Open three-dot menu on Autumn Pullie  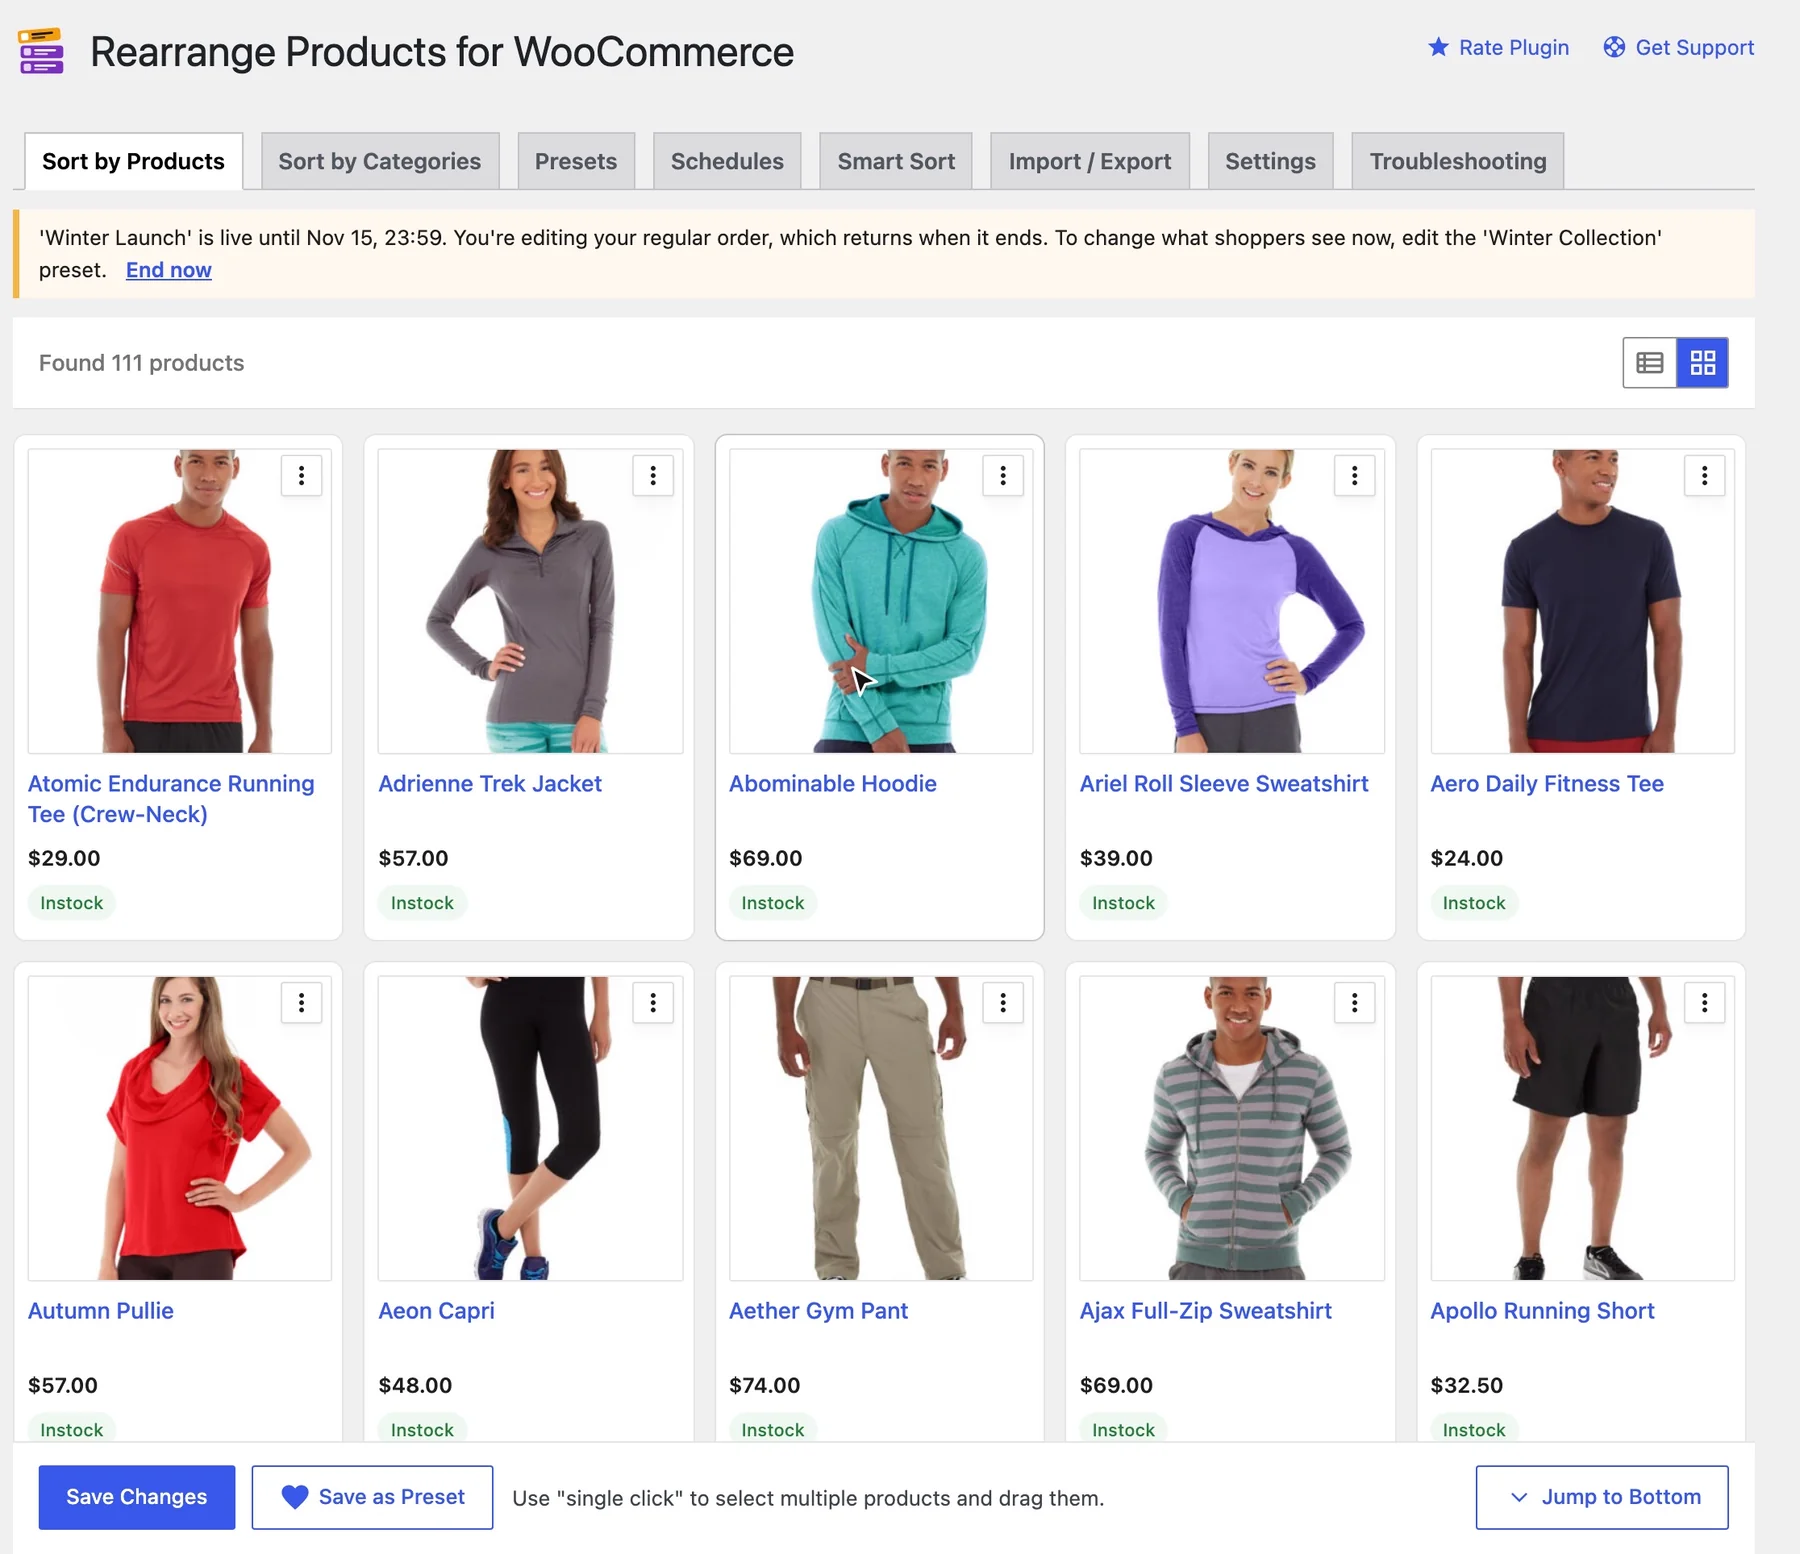pyautogui.click(x=301, y=1003)
